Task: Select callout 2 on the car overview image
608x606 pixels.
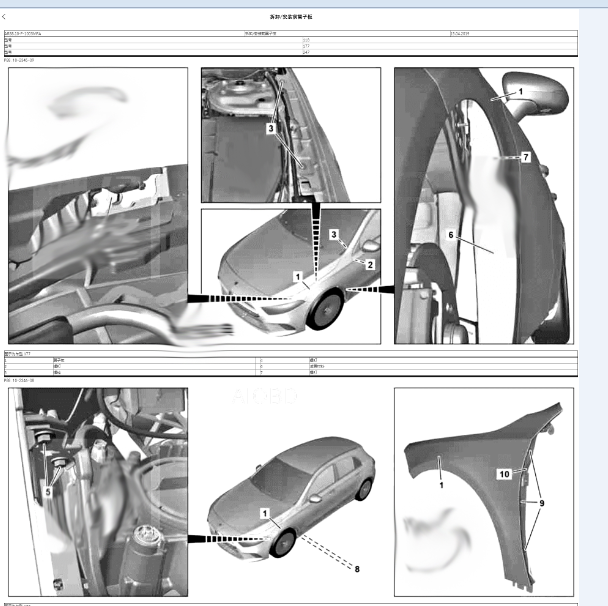Action: coord(370,265)
